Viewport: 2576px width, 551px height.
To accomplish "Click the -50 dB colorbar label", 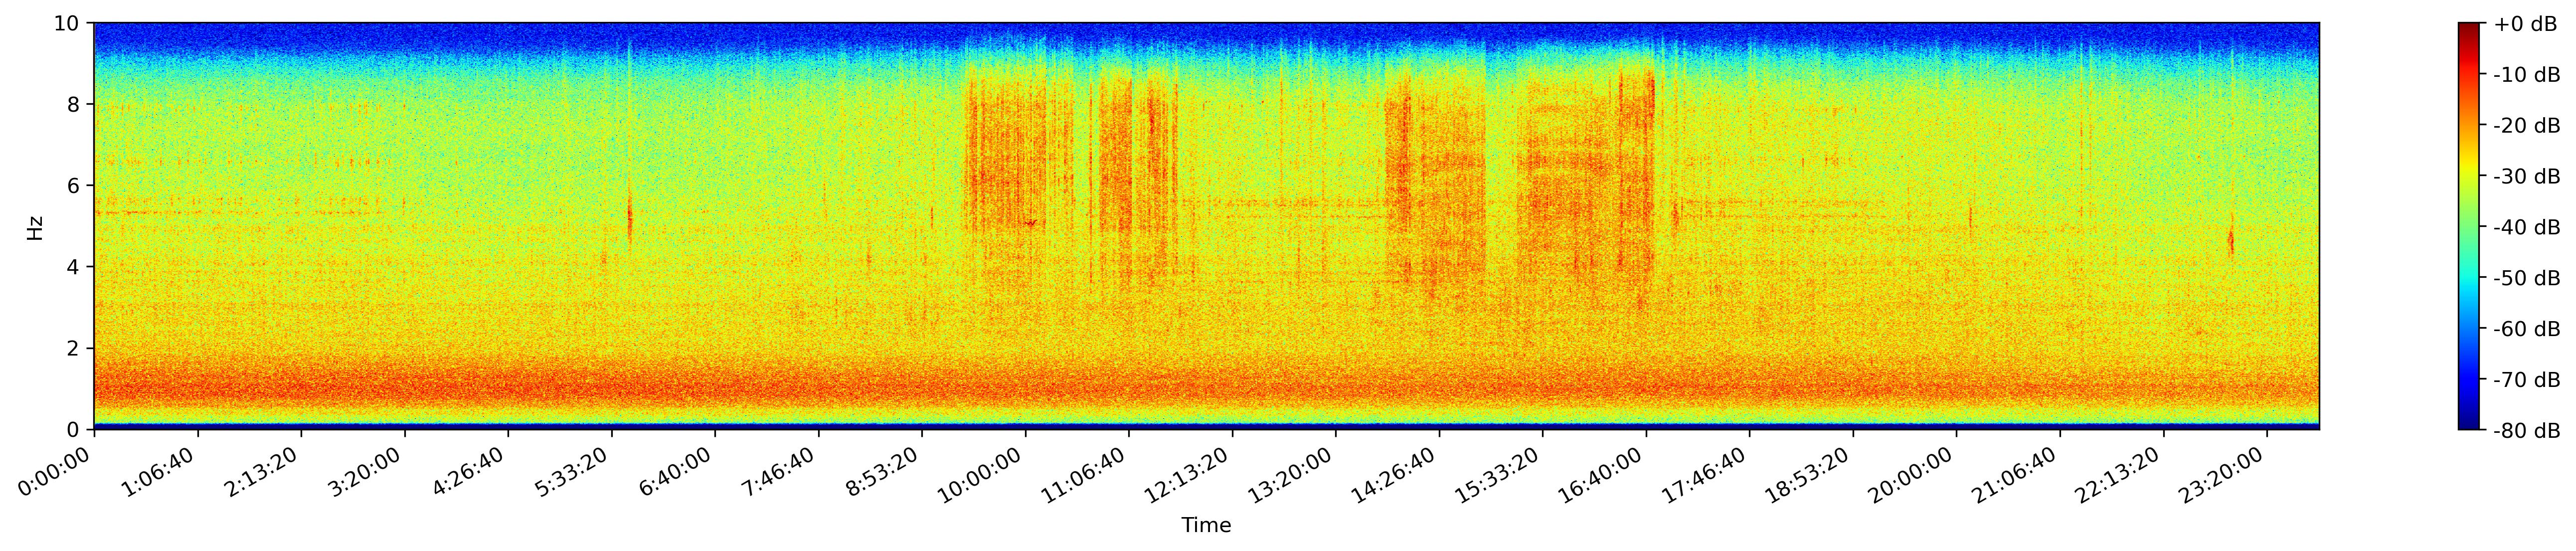I will coord(2528,278).
